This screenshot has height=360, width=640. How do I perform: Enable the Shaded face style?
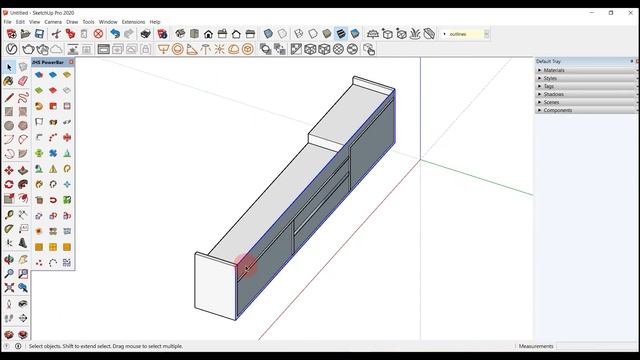point(327,34)
